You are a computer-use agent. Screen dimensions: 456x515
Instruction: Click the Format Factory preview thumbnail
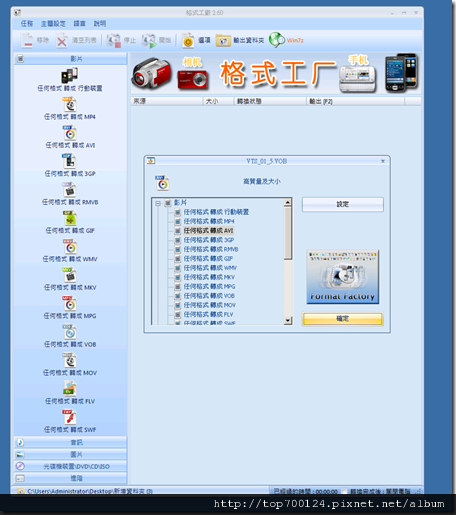(343, 277)
